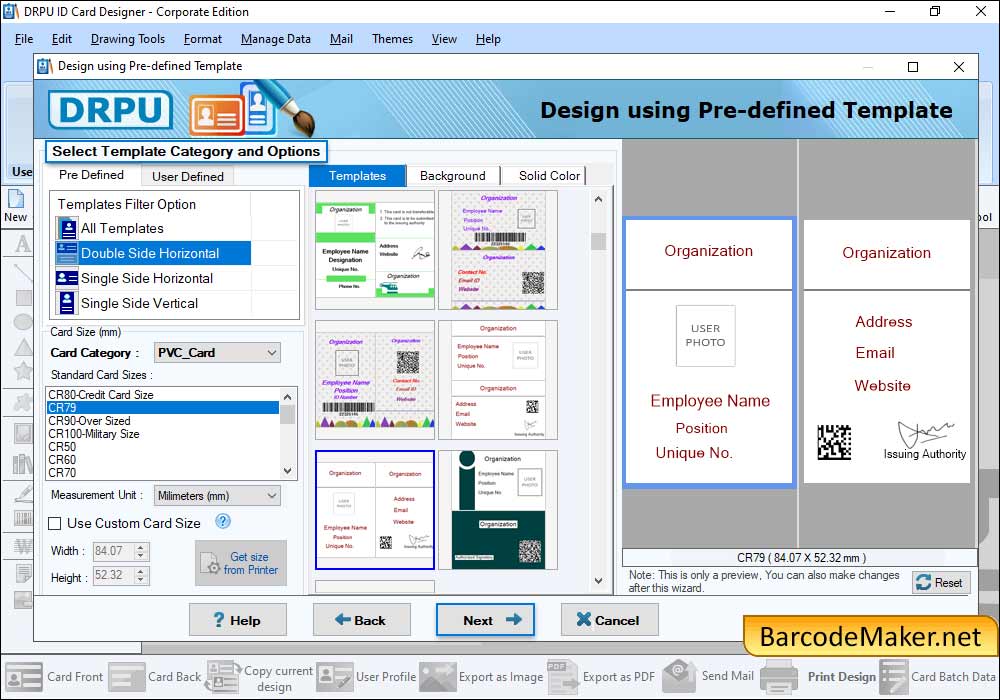Click the Single Side Vertical card icon
Viewport: 1000px width, 700px height.
pos(67,303)
